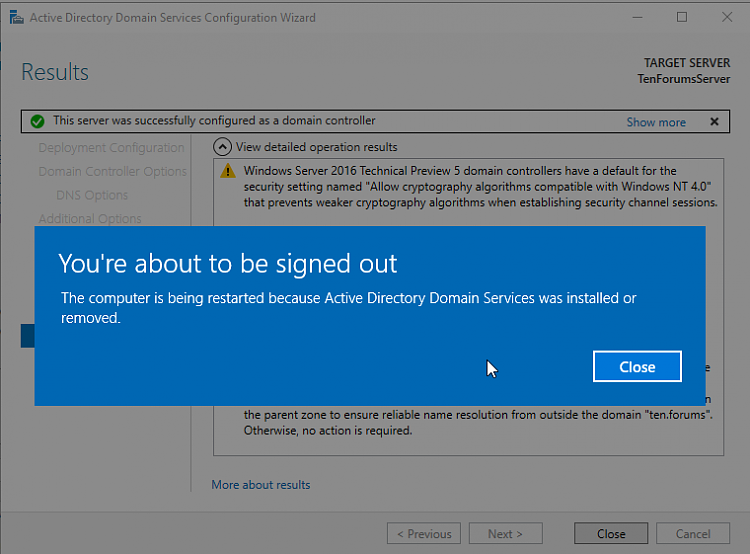The width and height of the screenshot is (750, 554).
Task: Select Domain Controller Options step
Action: click(x=112, y=171)
